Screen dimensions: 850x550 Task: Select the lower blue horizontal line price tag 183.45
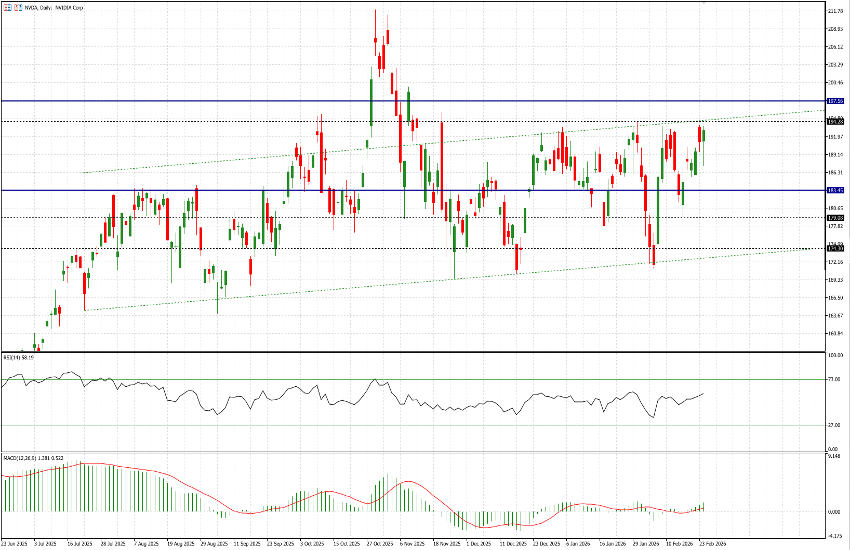(x=836, y=190)
